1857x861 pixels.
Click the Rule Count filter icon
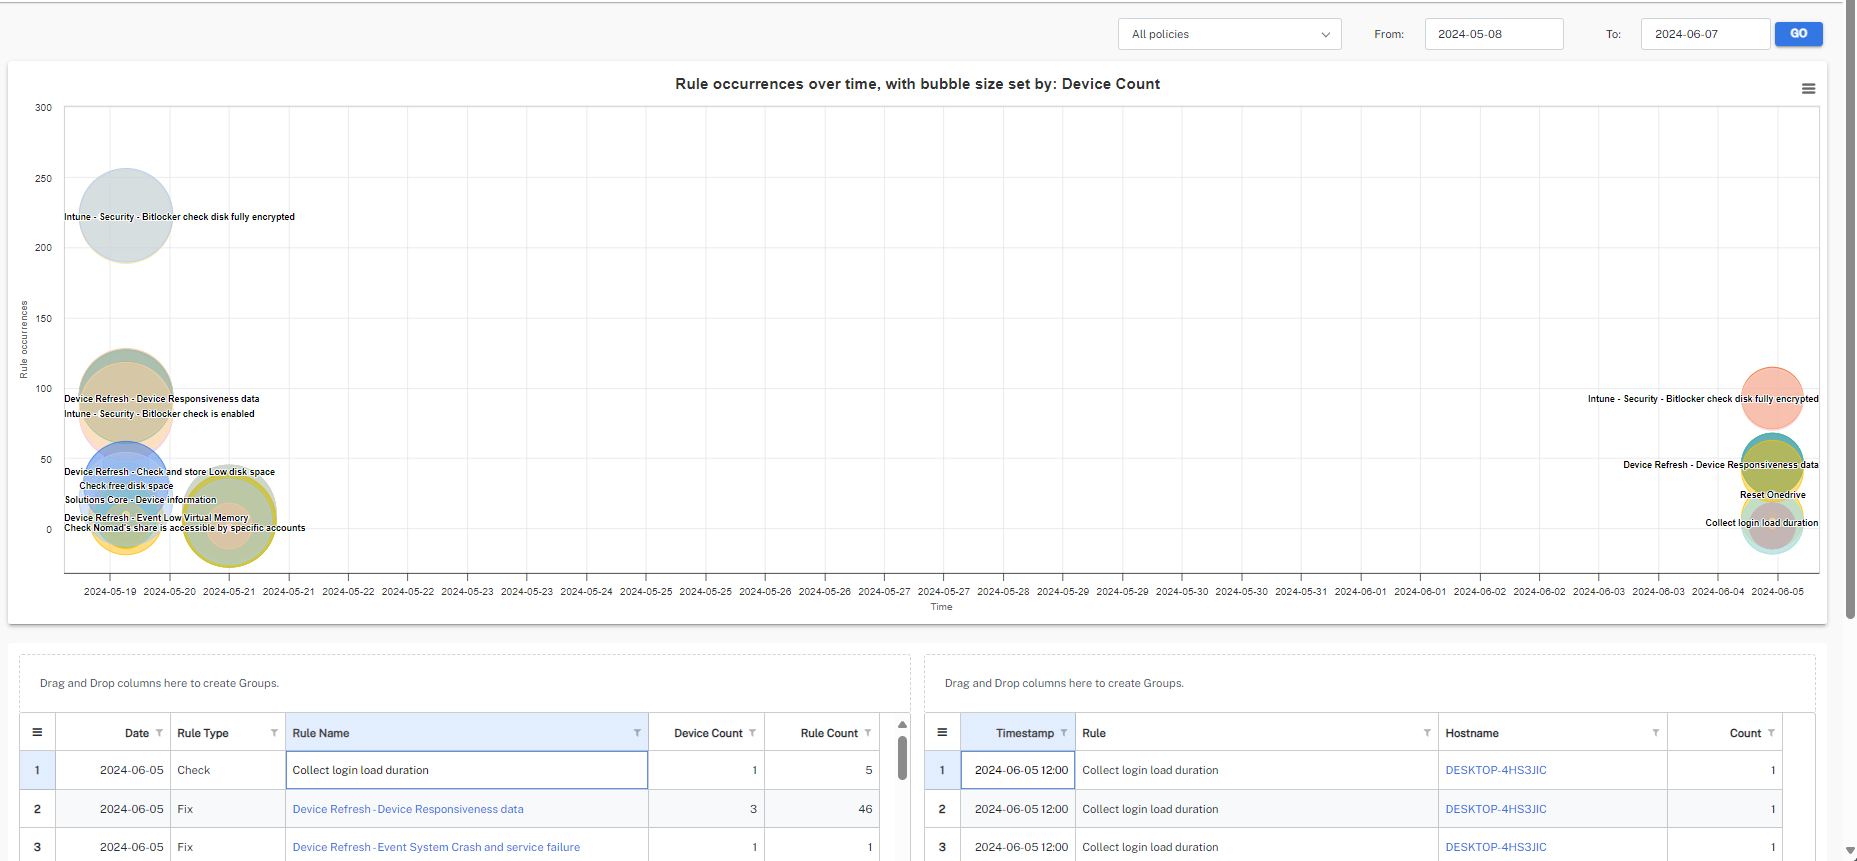pyautogui.click(x=867, y=733)
